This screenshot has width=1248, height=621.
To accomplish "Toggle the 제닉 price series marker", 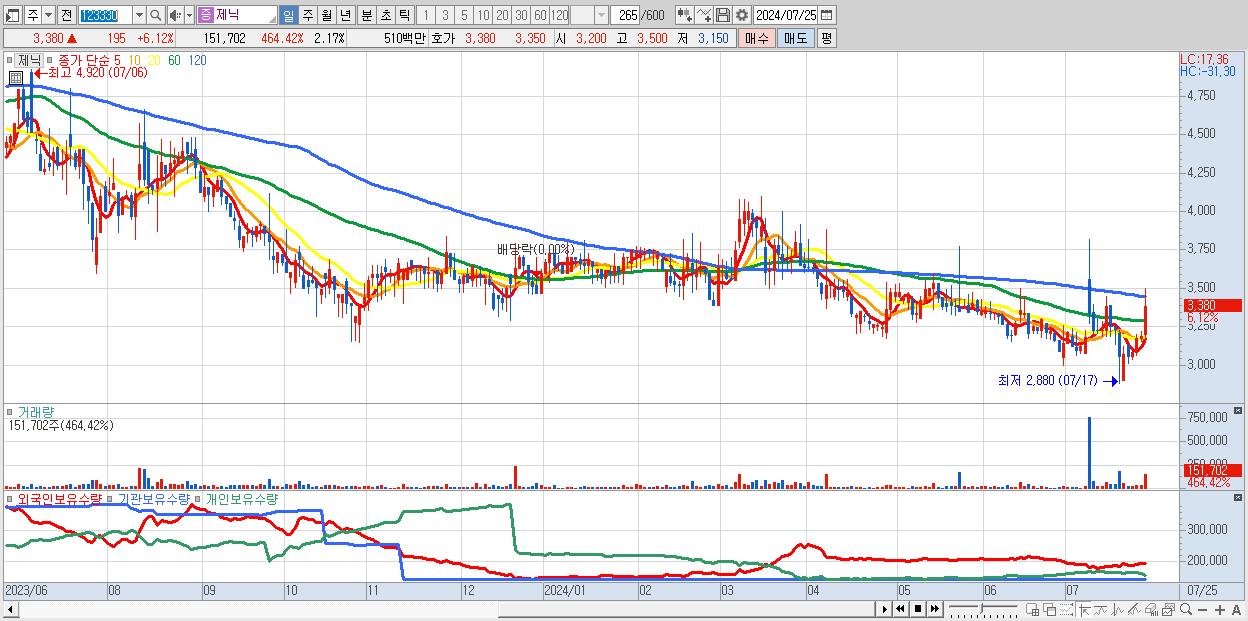I will click(11, 60).
